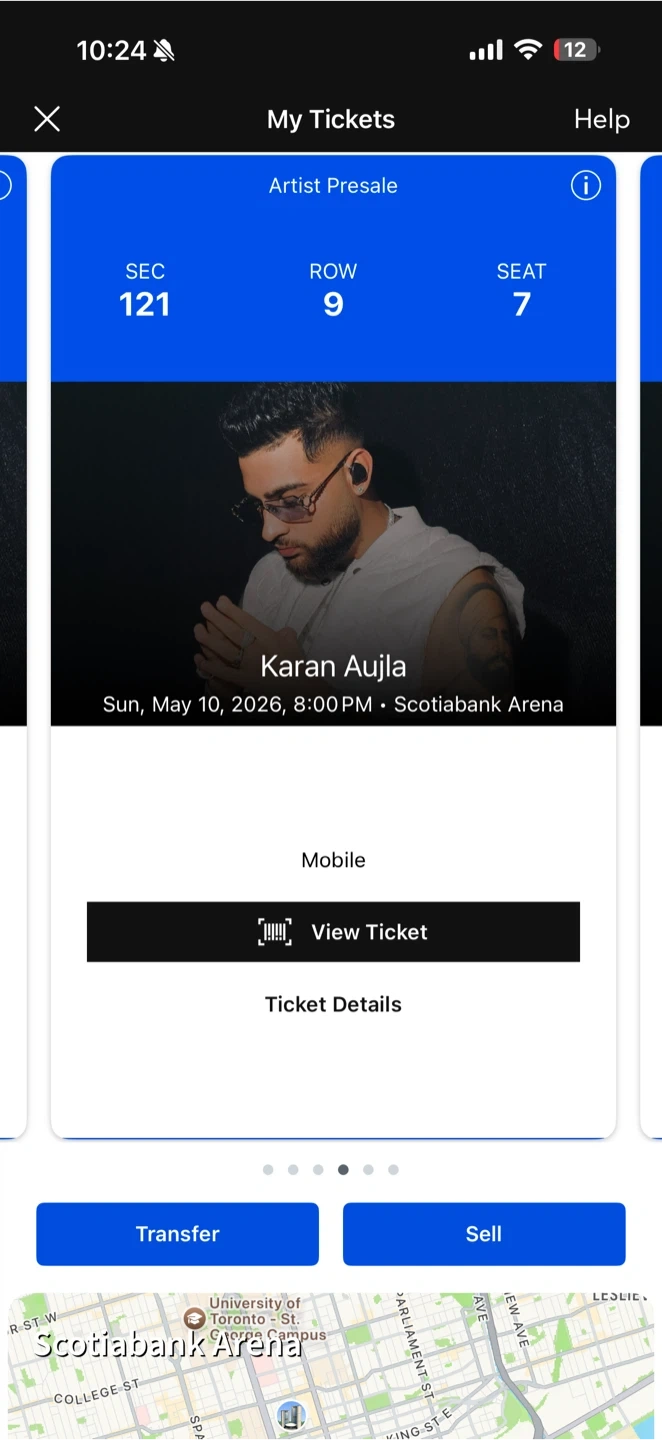Tap the previous ticket card peeking at left

[x=12, y=640]
